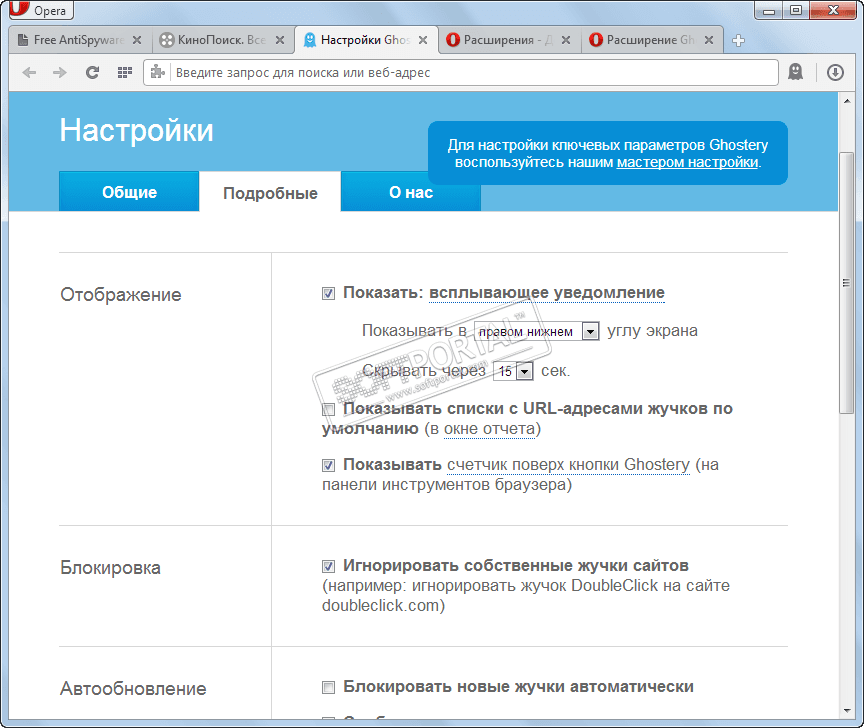Click the Отображение section label
The height and width of the screenshot is (728, 864).
121,294
